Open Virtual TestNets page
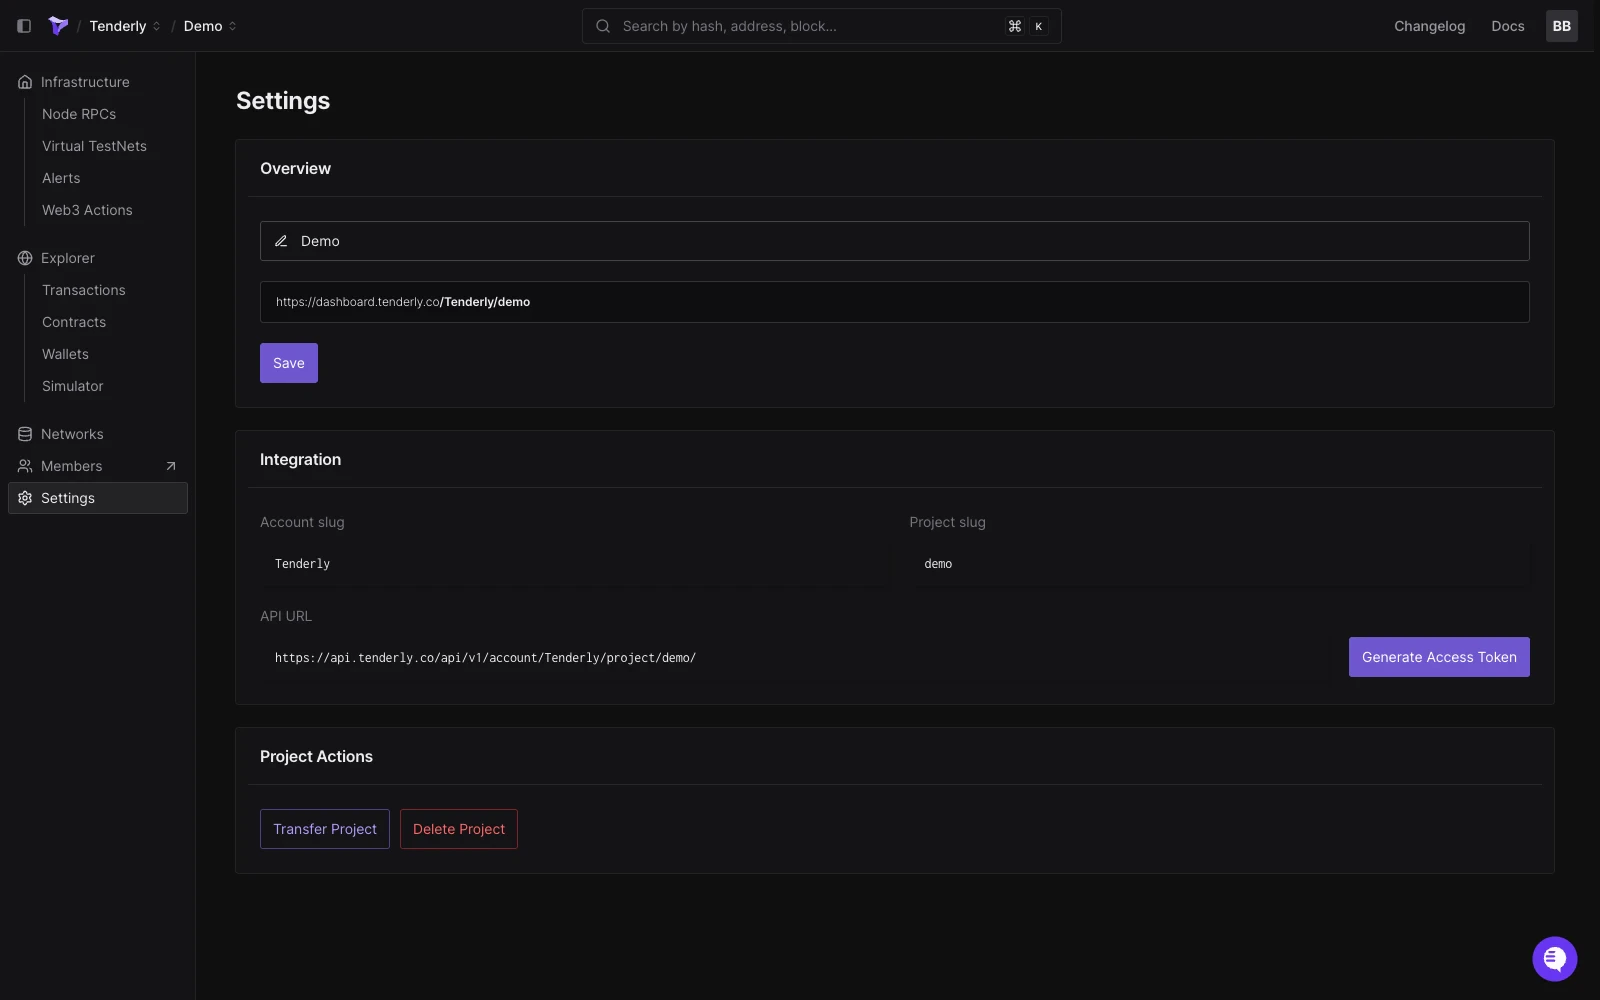1600x1000 pixels. tap(94, 146)
